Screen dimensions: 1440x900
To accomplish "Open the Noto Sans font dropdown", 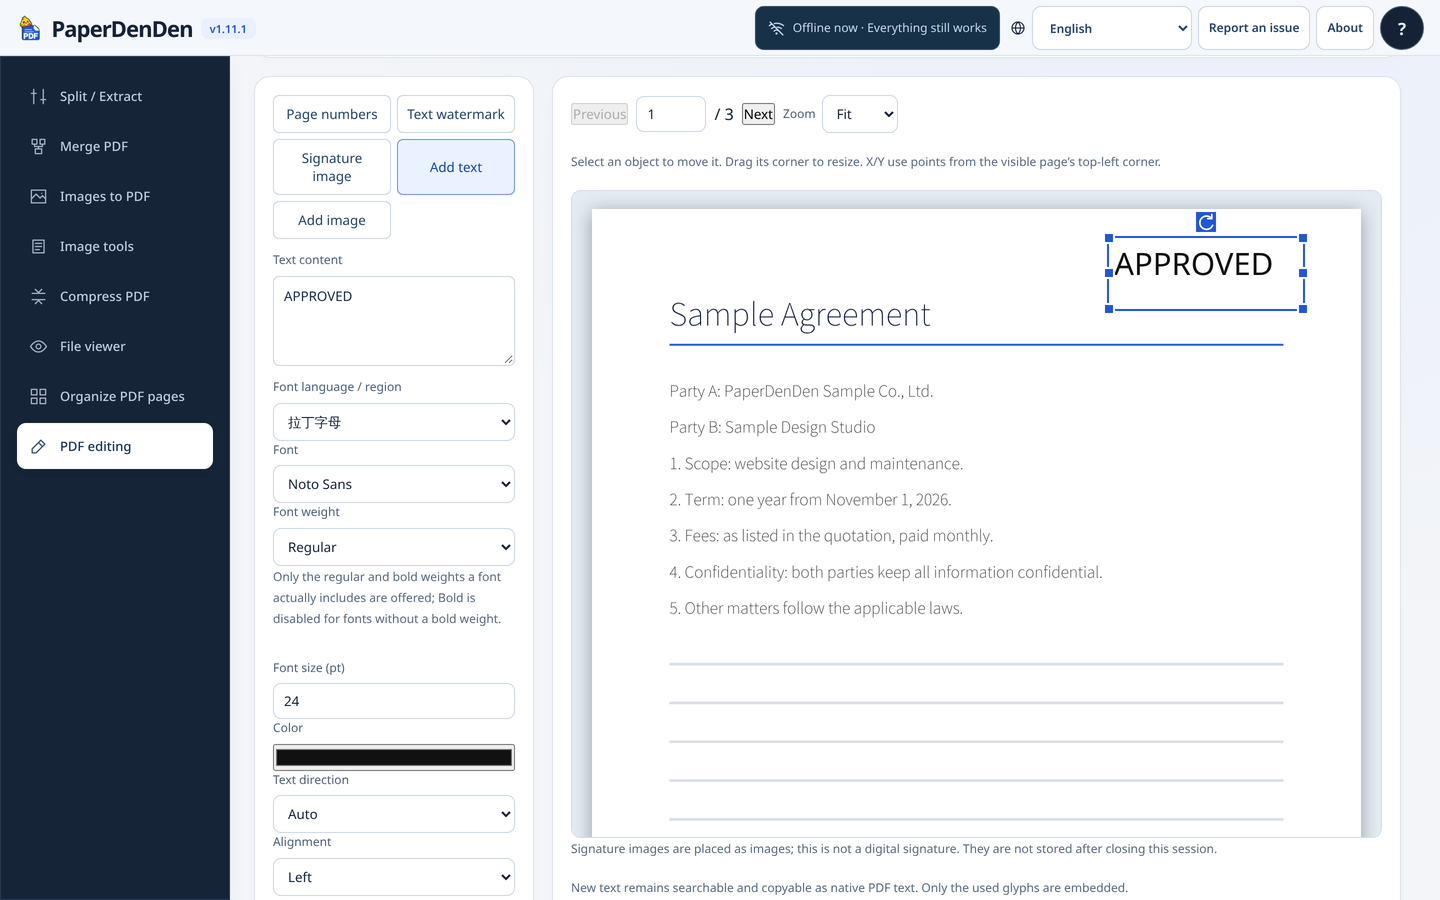I will [394, 484].
